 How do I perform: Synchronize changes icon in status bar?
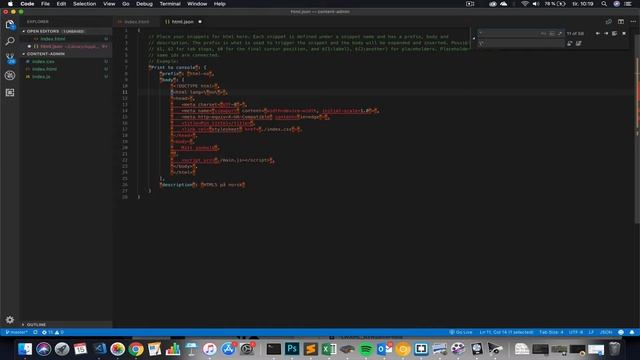point(36,332)
